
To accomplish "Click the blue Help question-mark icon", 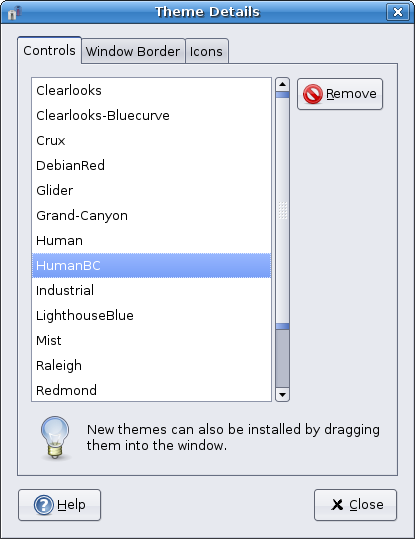I will pos(44,505).
